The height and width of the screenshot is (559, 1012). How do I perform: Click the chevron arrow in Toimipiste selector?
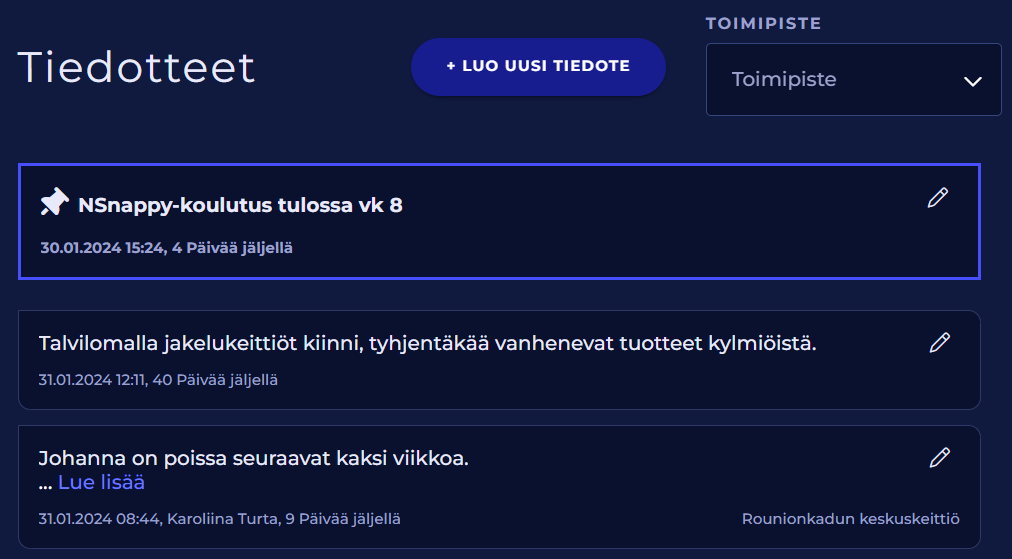click(x=973, y=81)
